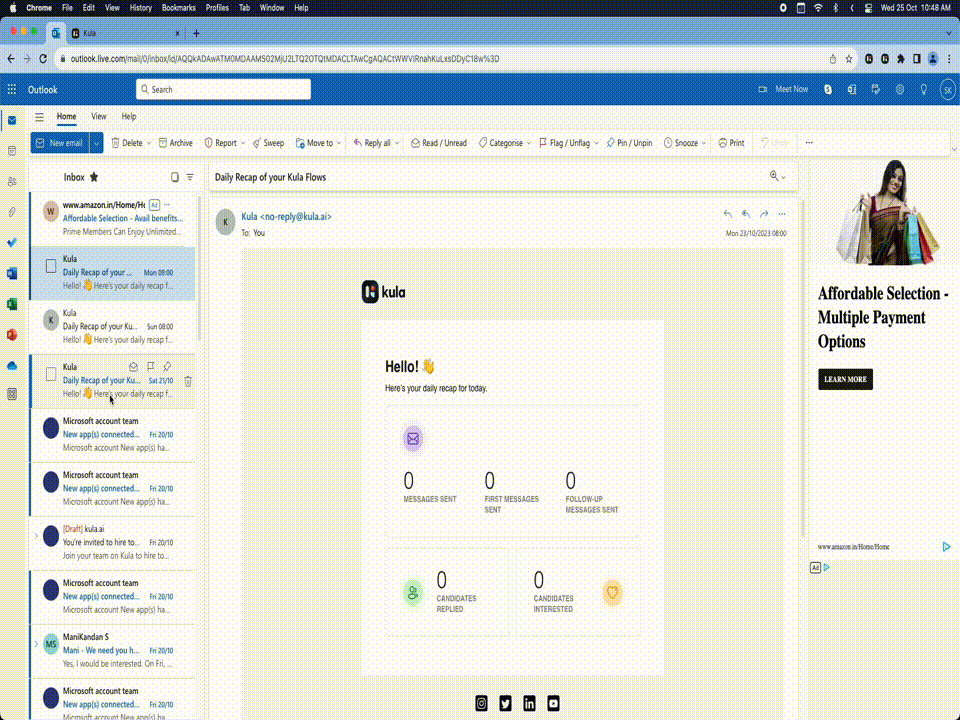Launch Excel from the sidebar
Image resolution: width=960 pixels, height=720 pixels.
coord(12,304)
